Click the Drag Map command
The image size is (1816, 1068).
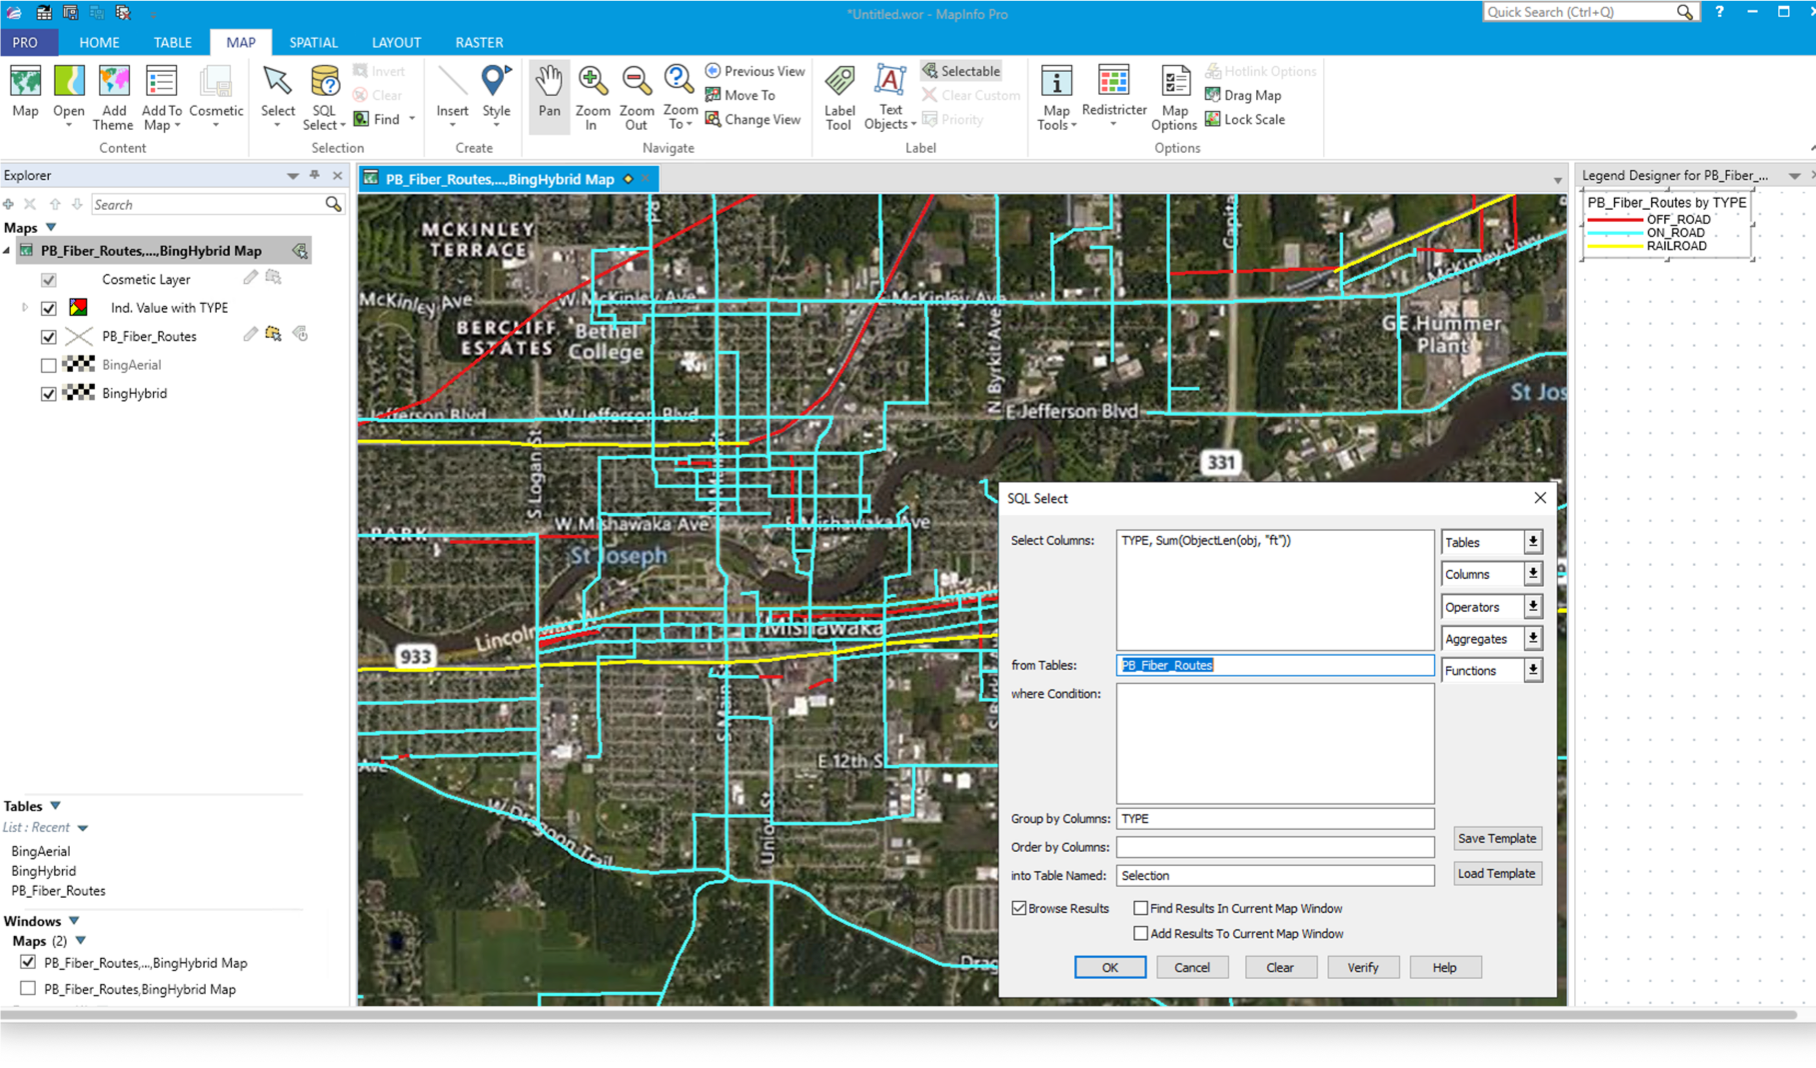[1243, 95]
